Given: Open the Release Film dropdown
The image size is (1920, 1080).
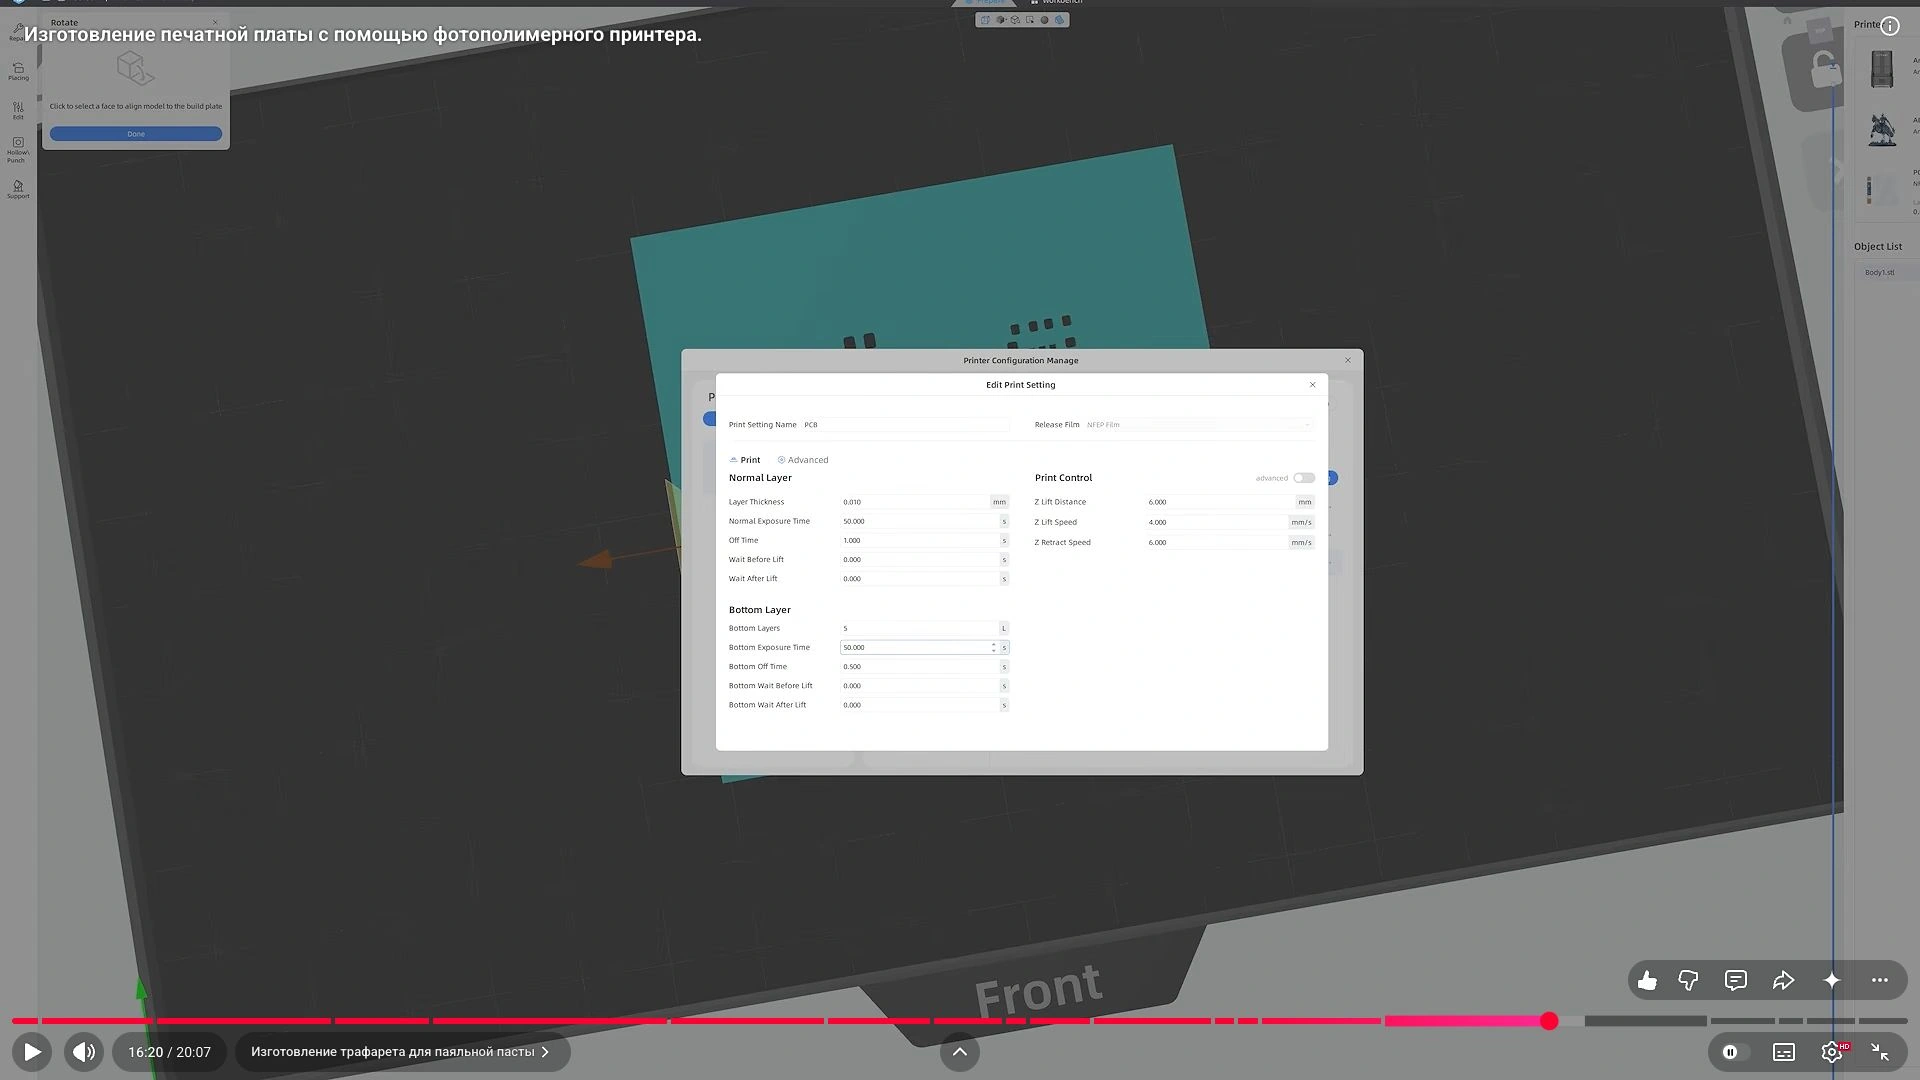Looking at the screenshot, I should tap(1198, 425).
